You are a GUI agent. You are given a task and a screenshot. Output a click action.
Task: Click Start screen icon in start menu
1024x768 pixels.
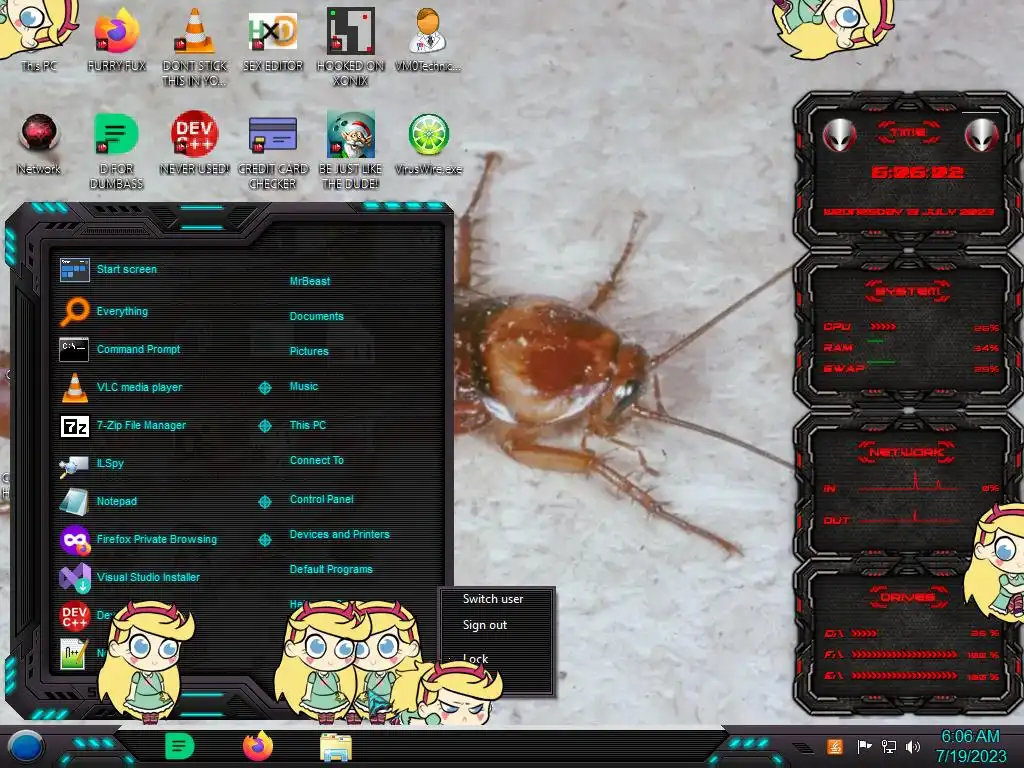click(74, 269)
